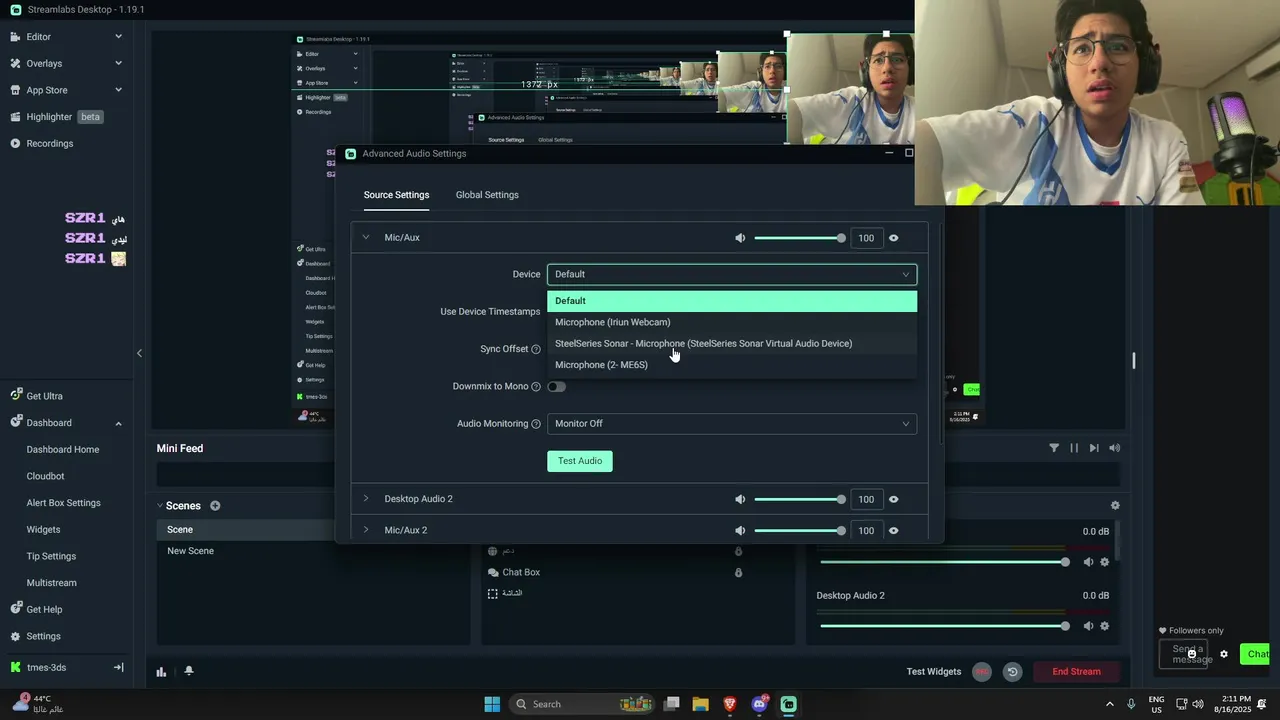Click the End Stream button
Viewport: 1280px width, 720px height.
(1077, 672)
